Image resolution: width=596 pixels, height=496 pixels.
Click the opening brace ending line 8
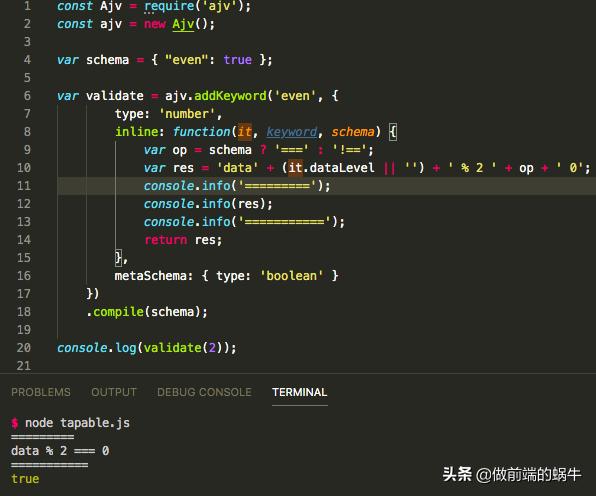(x=393, y=132)
